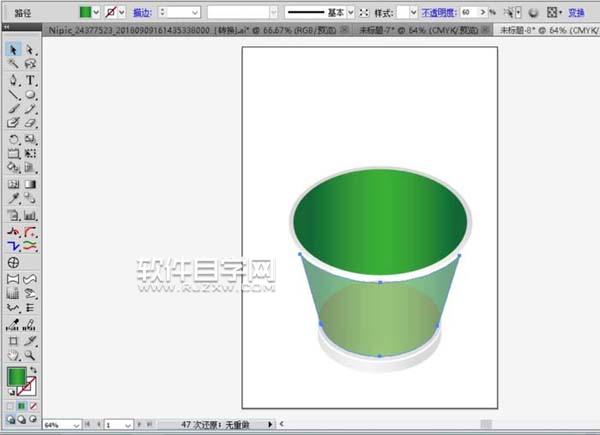600x435 pixels.
Task: Expand the opacity slider arrow next to 60
Action: [483, 13]
